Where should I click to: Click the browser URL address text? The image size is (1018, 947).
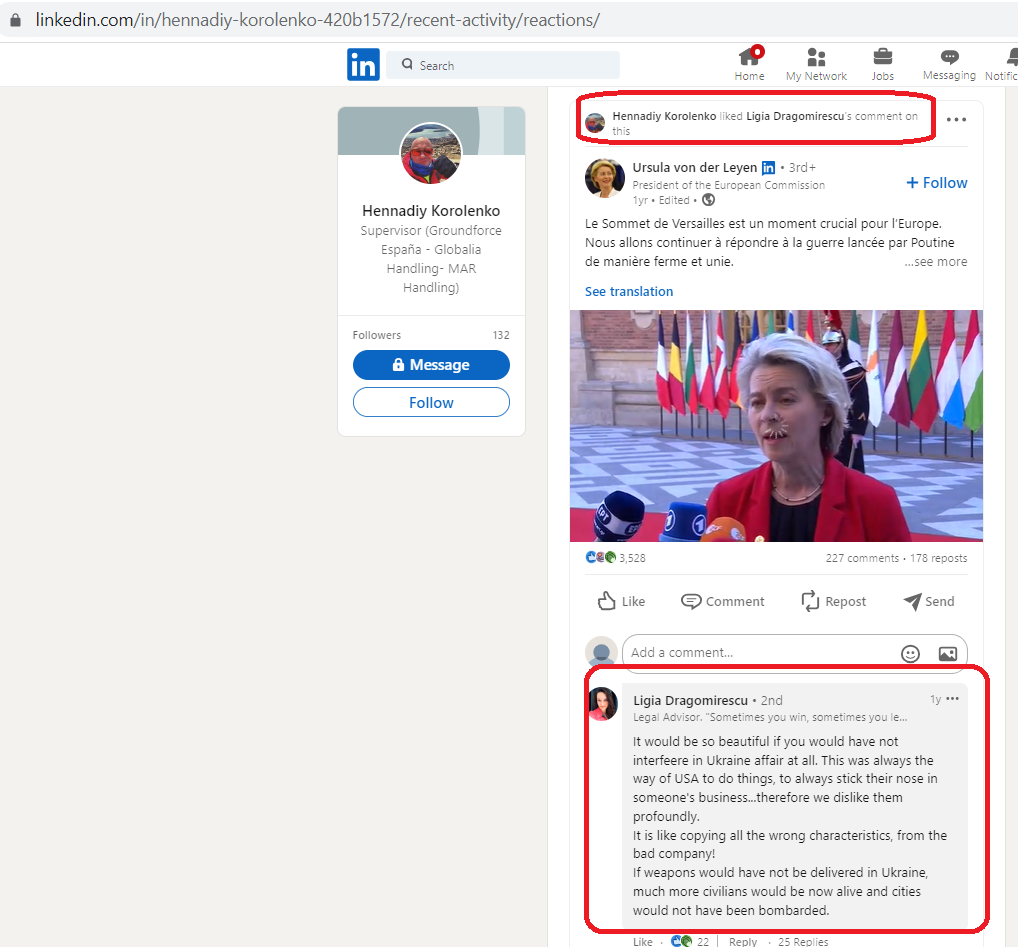click(x=317, y=20)
